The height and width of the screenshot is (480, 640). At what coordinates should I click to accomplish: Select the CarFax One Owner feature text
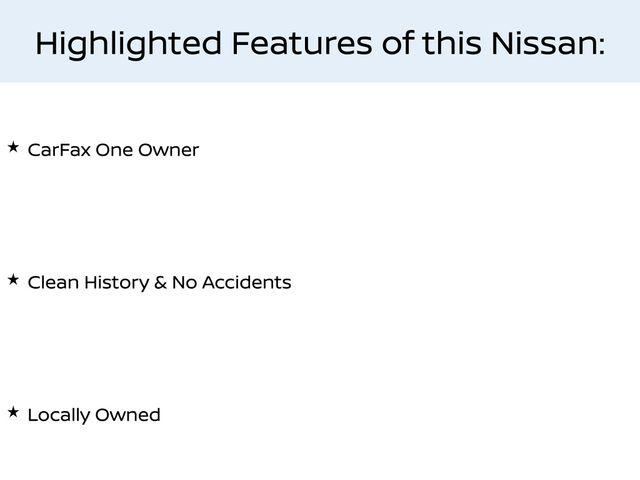click(x=113, y=150)
